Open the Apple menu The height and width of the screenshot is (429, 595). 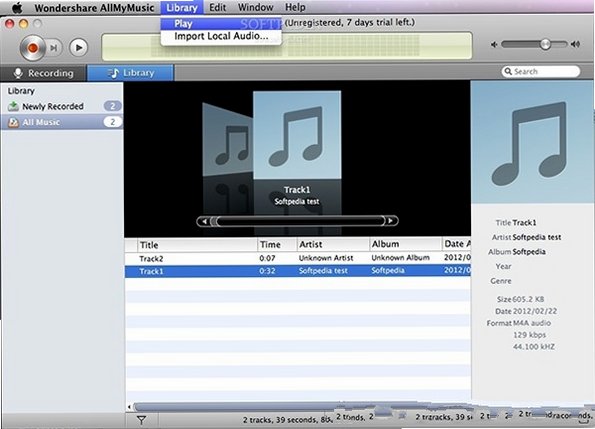point(17,7)
